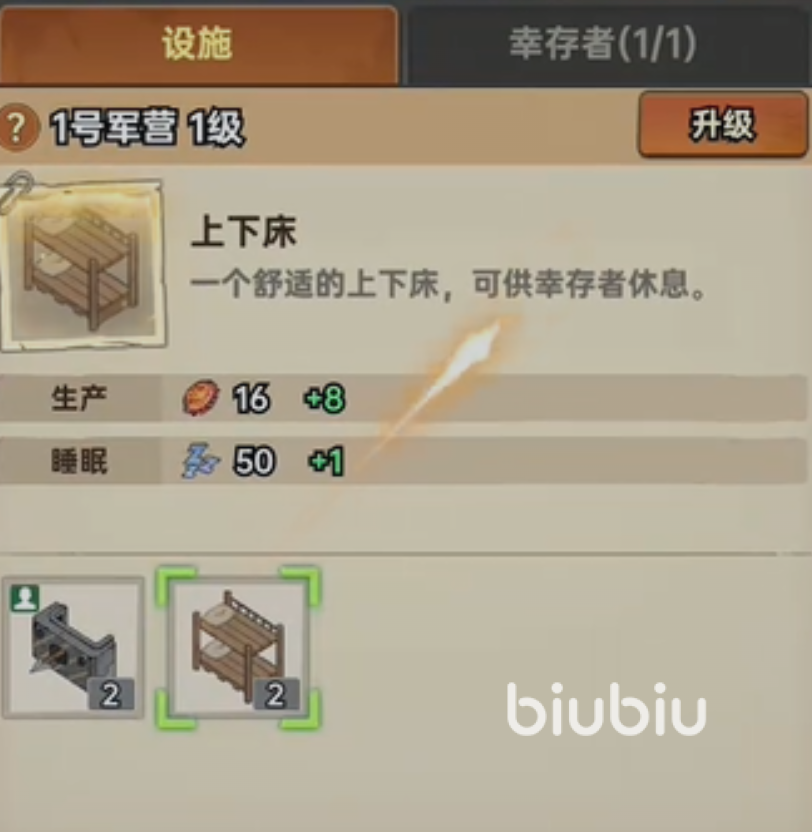Select the 生产 production row
This screenshot has height=832, width=812.
[403, 397]
